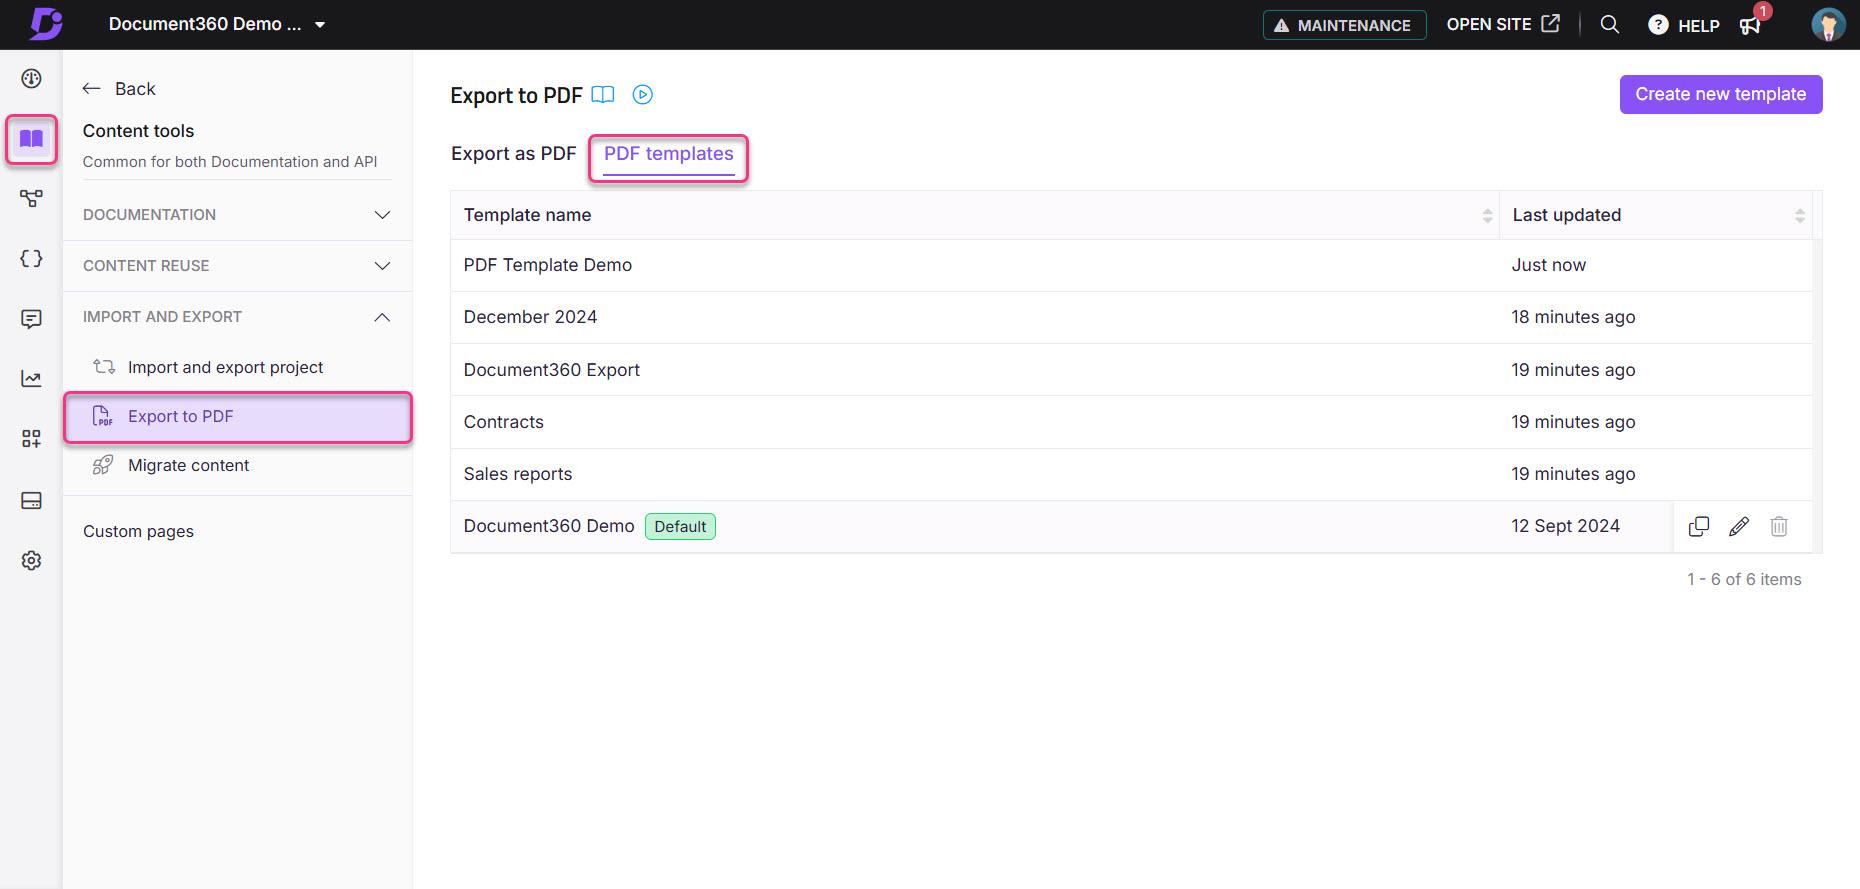The width and height of the screenshot is (1860, 889).
Task: Clone the Document360 Demo template
Action: click(x=1699, y=527)
